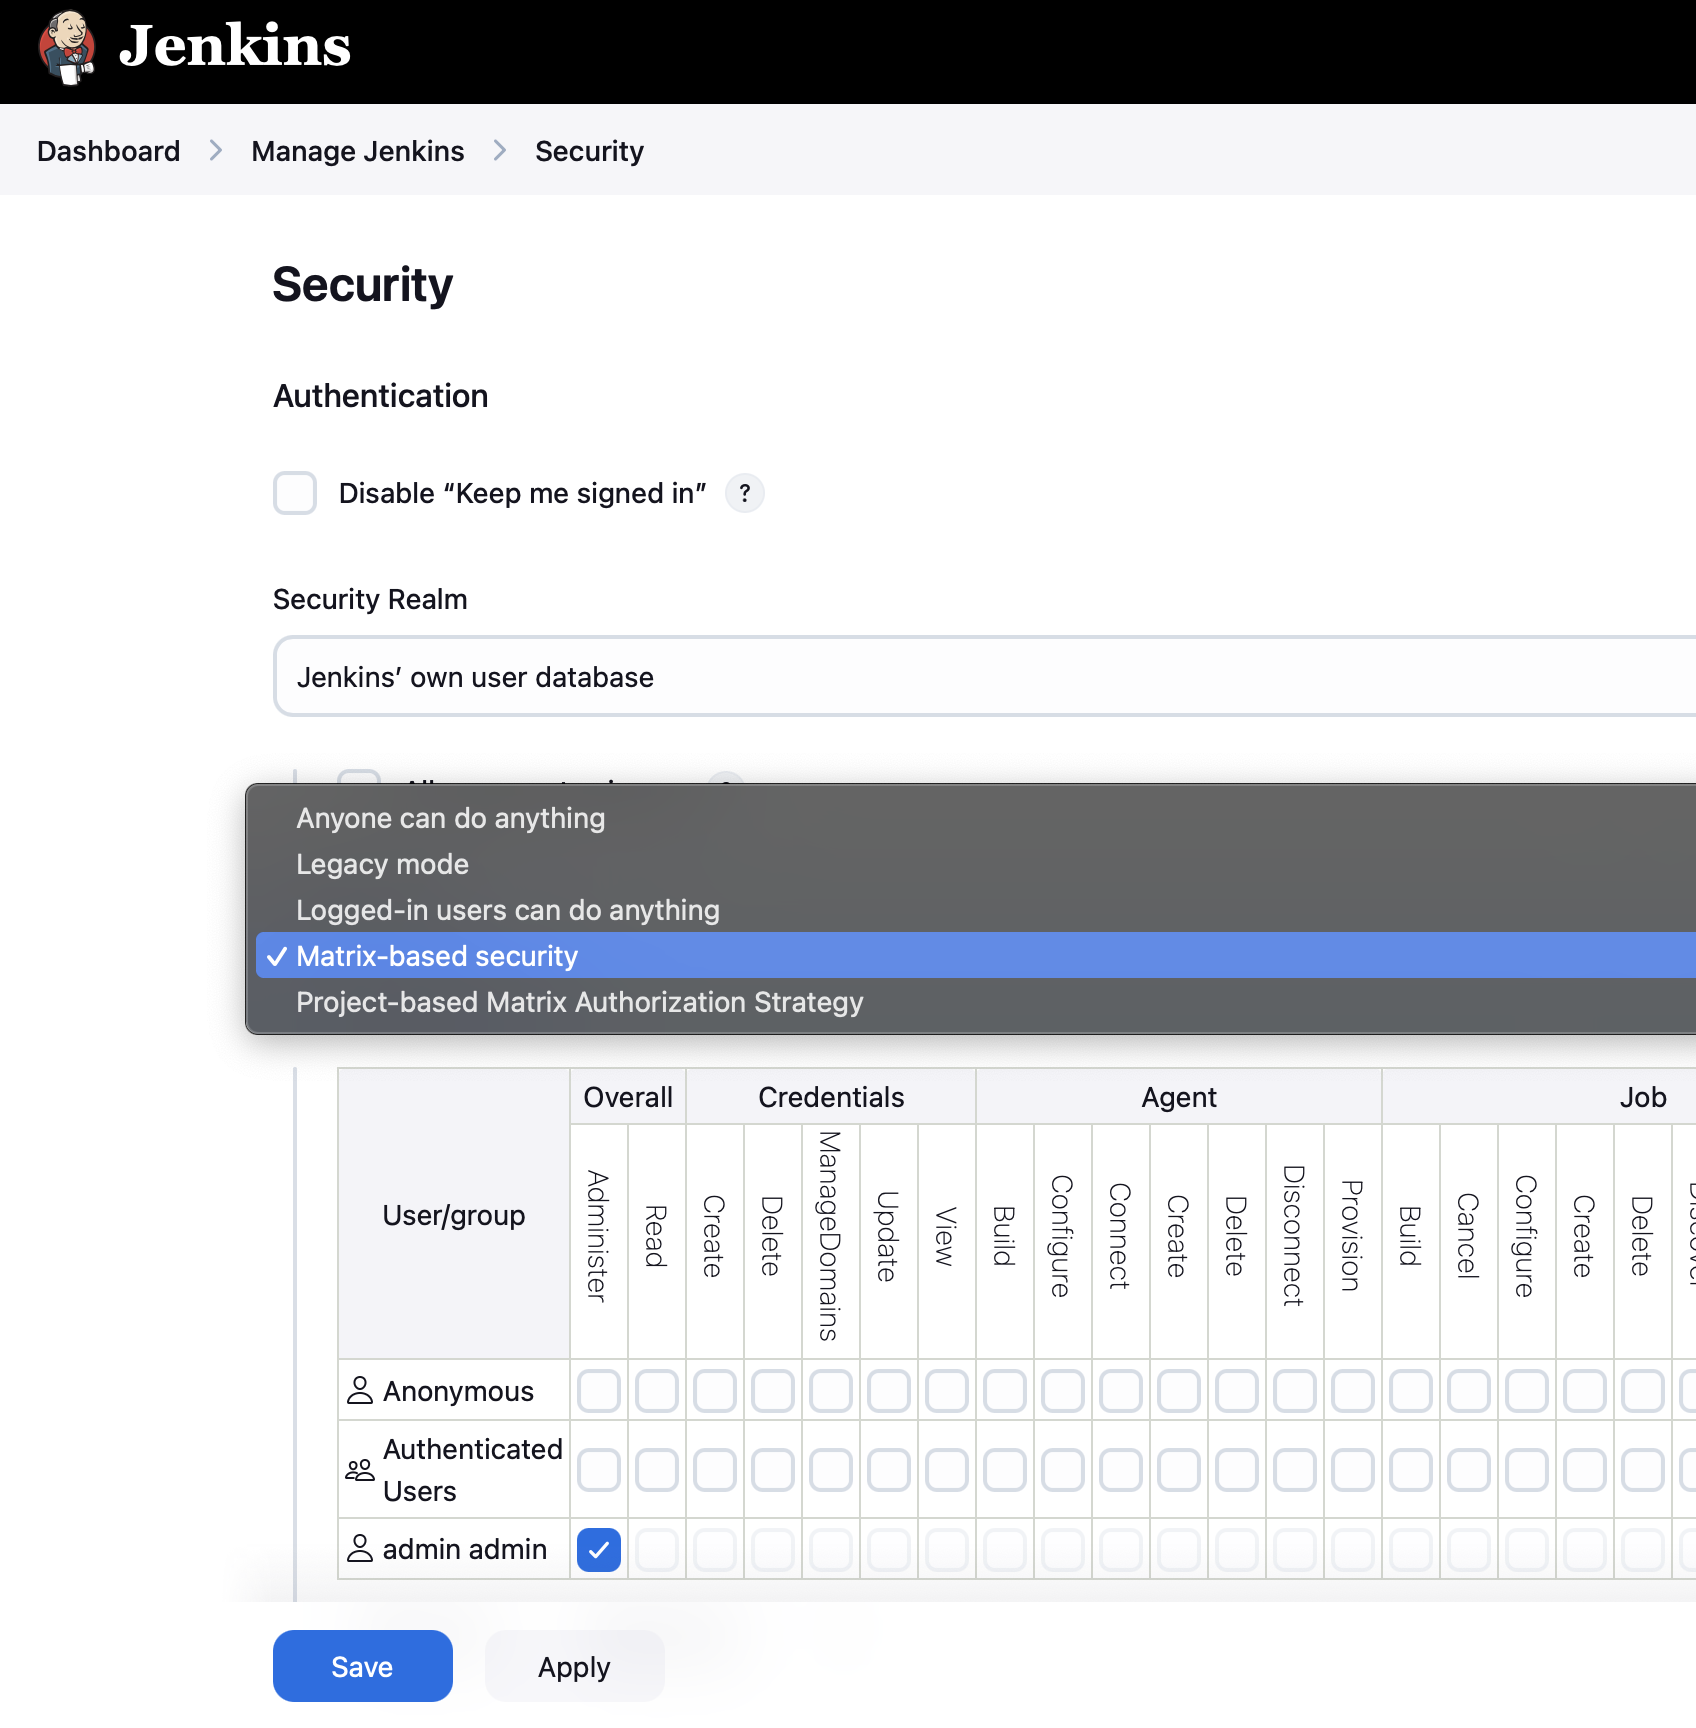Open the help icon for Keep me signed in
Screen dimensions: 1696x1728
[x=744, y=493]
